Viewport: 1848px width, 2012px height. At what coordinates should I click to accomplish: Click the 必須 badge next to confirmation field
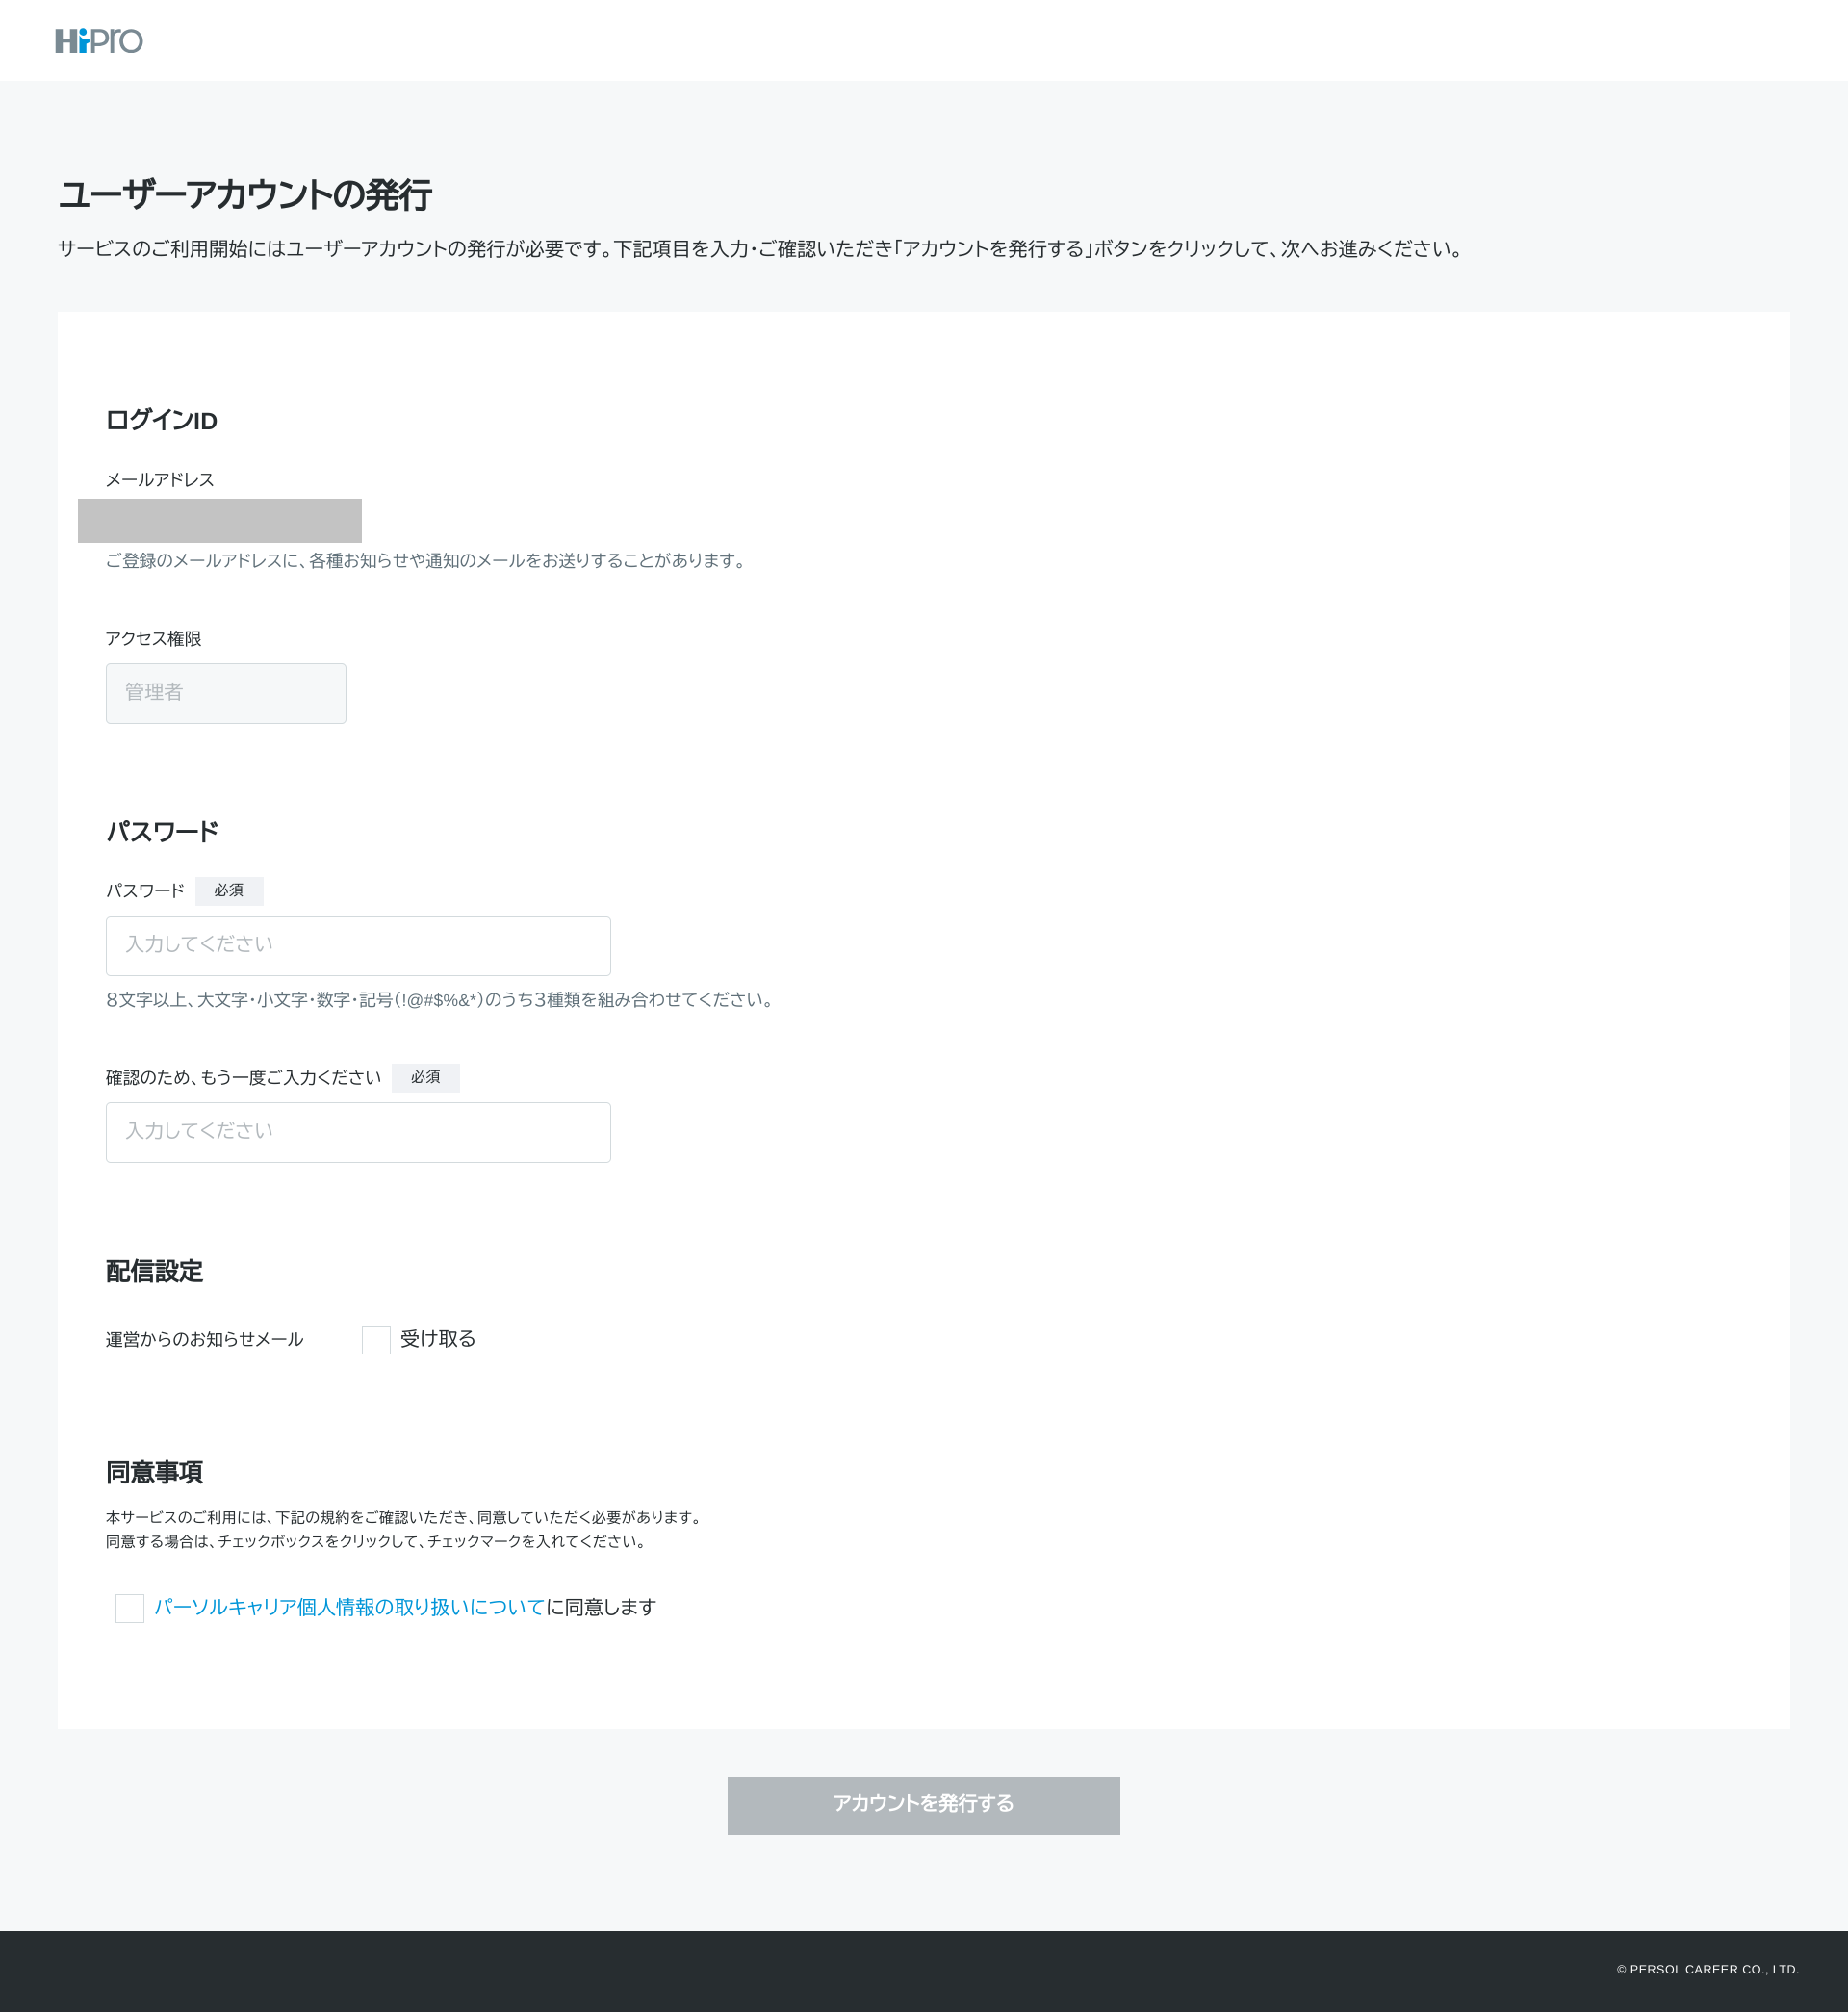coord(426,1077)
